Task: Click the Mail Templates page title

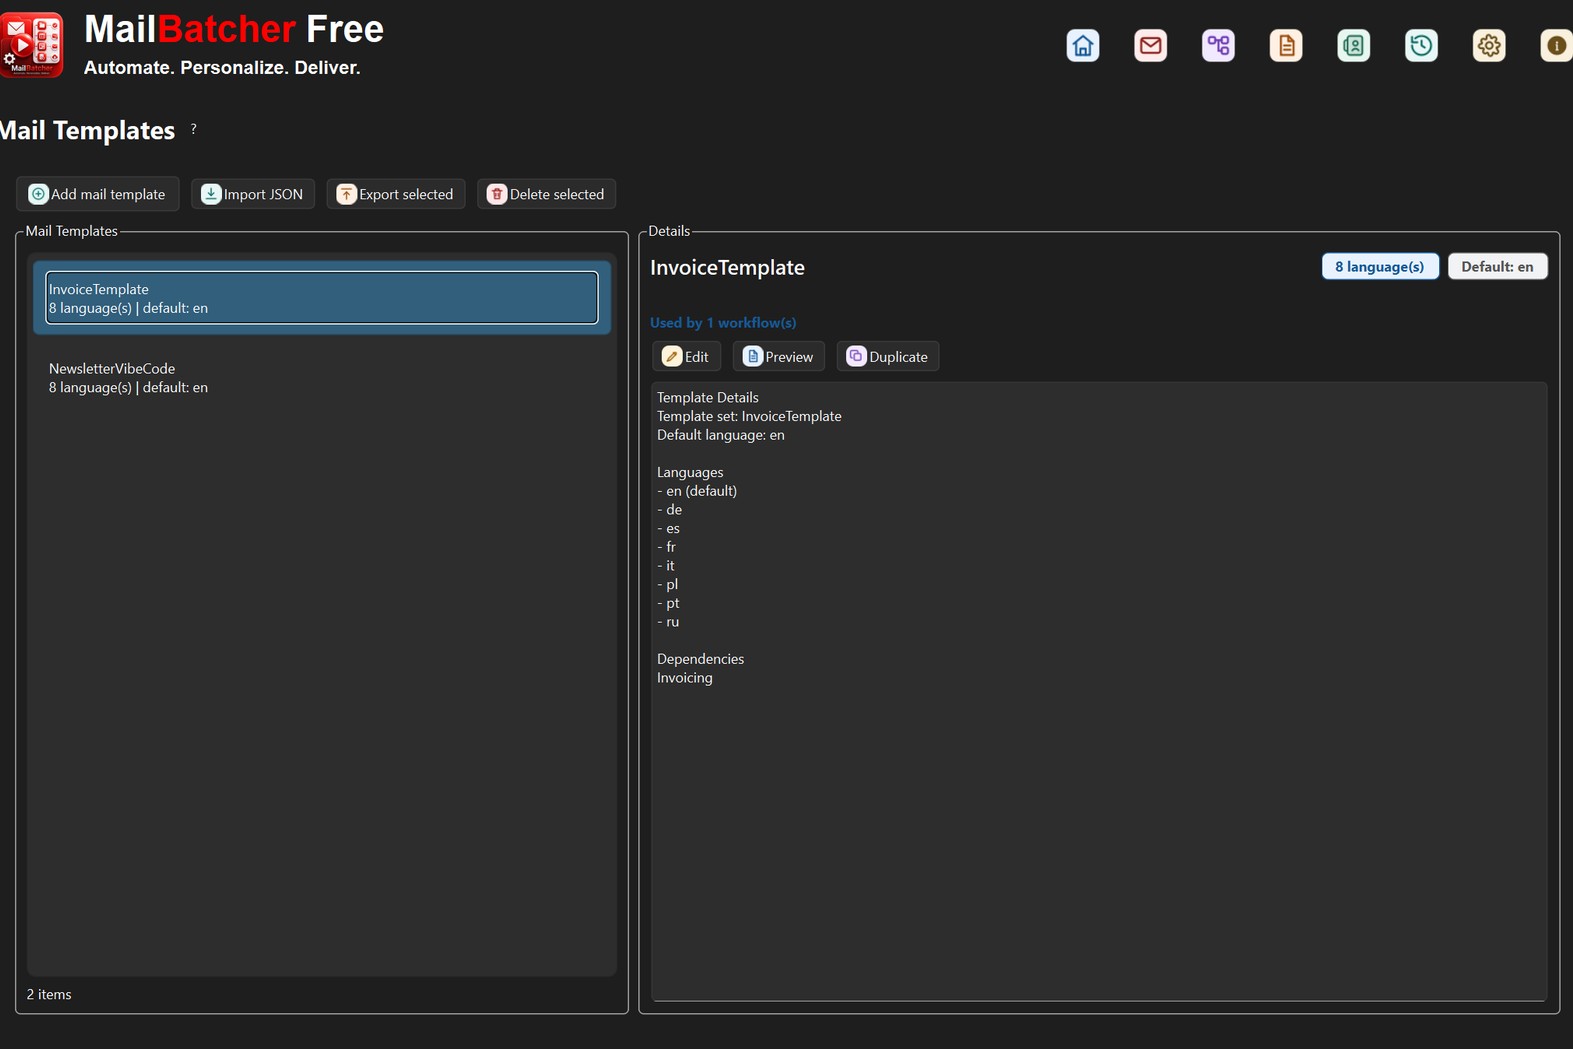Action: pyautogui.click(x=87, y=131)
